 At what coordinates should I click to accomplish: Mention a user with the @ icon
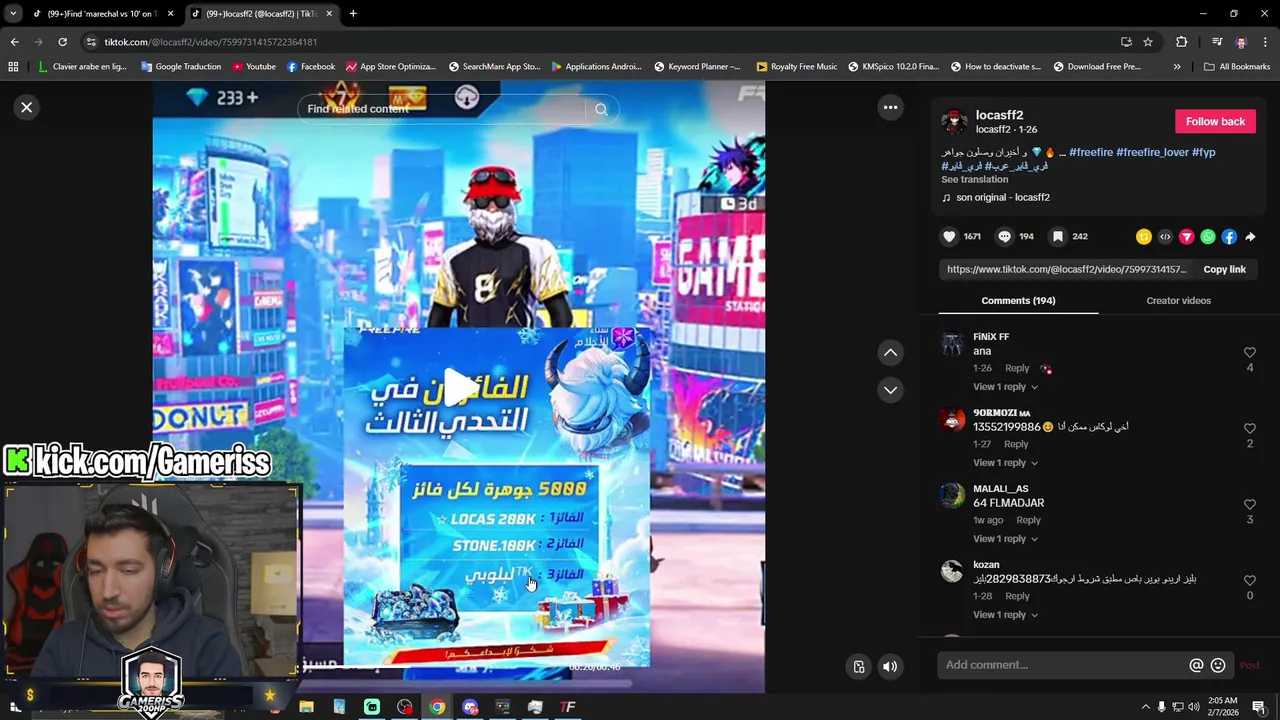[1196, 665]
